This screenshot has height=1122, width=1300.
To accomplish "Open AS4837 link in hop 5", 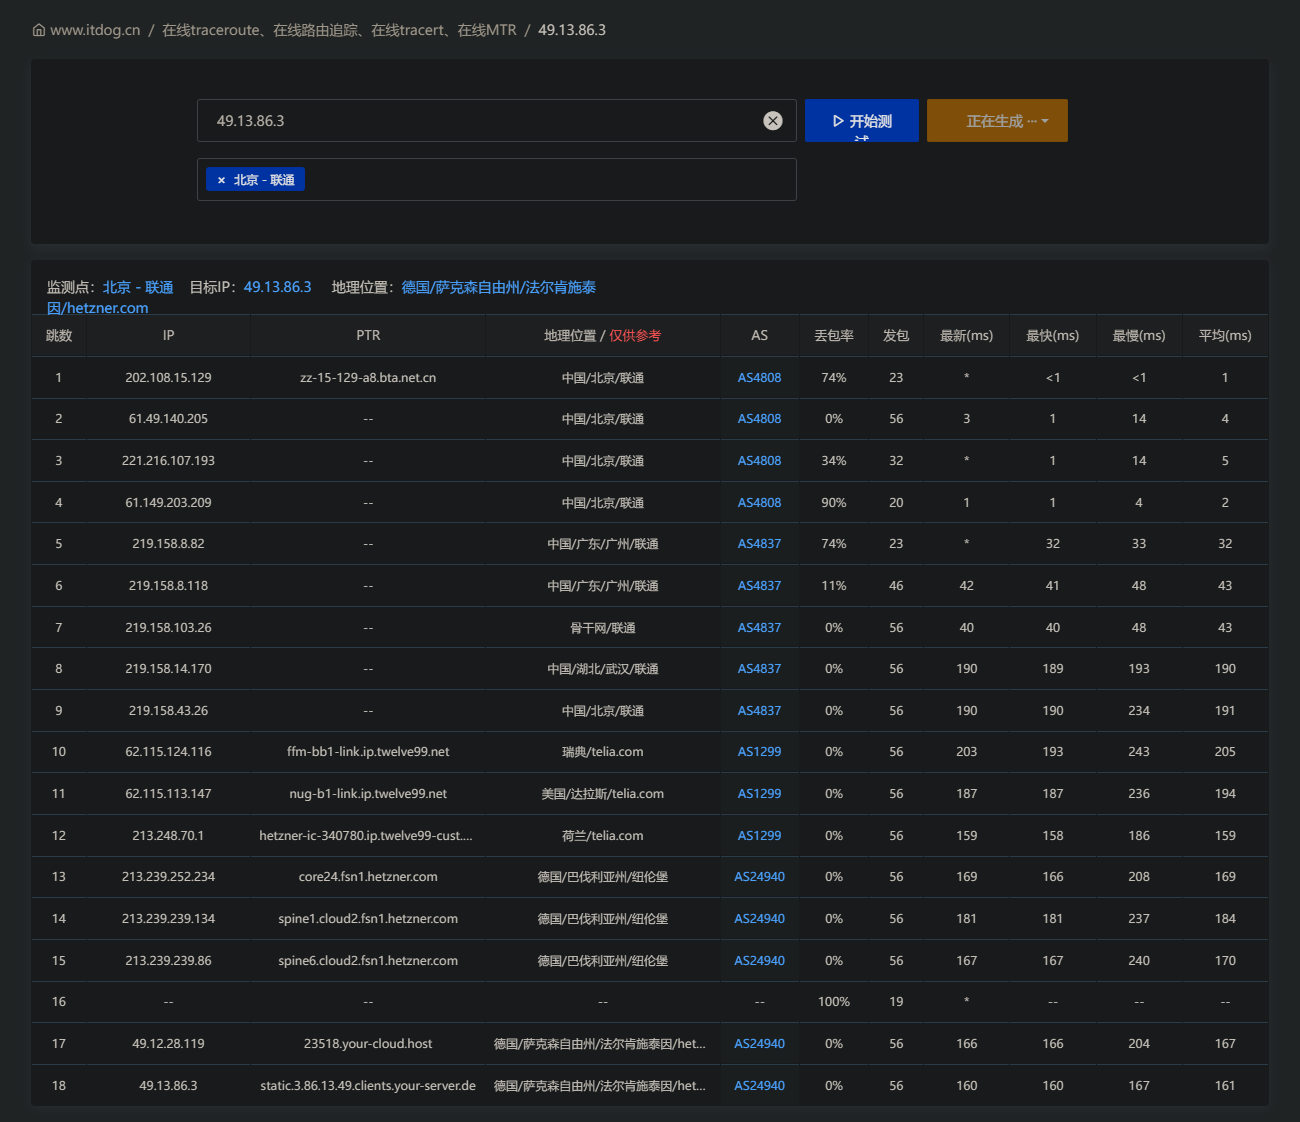I will coord(760,544).
